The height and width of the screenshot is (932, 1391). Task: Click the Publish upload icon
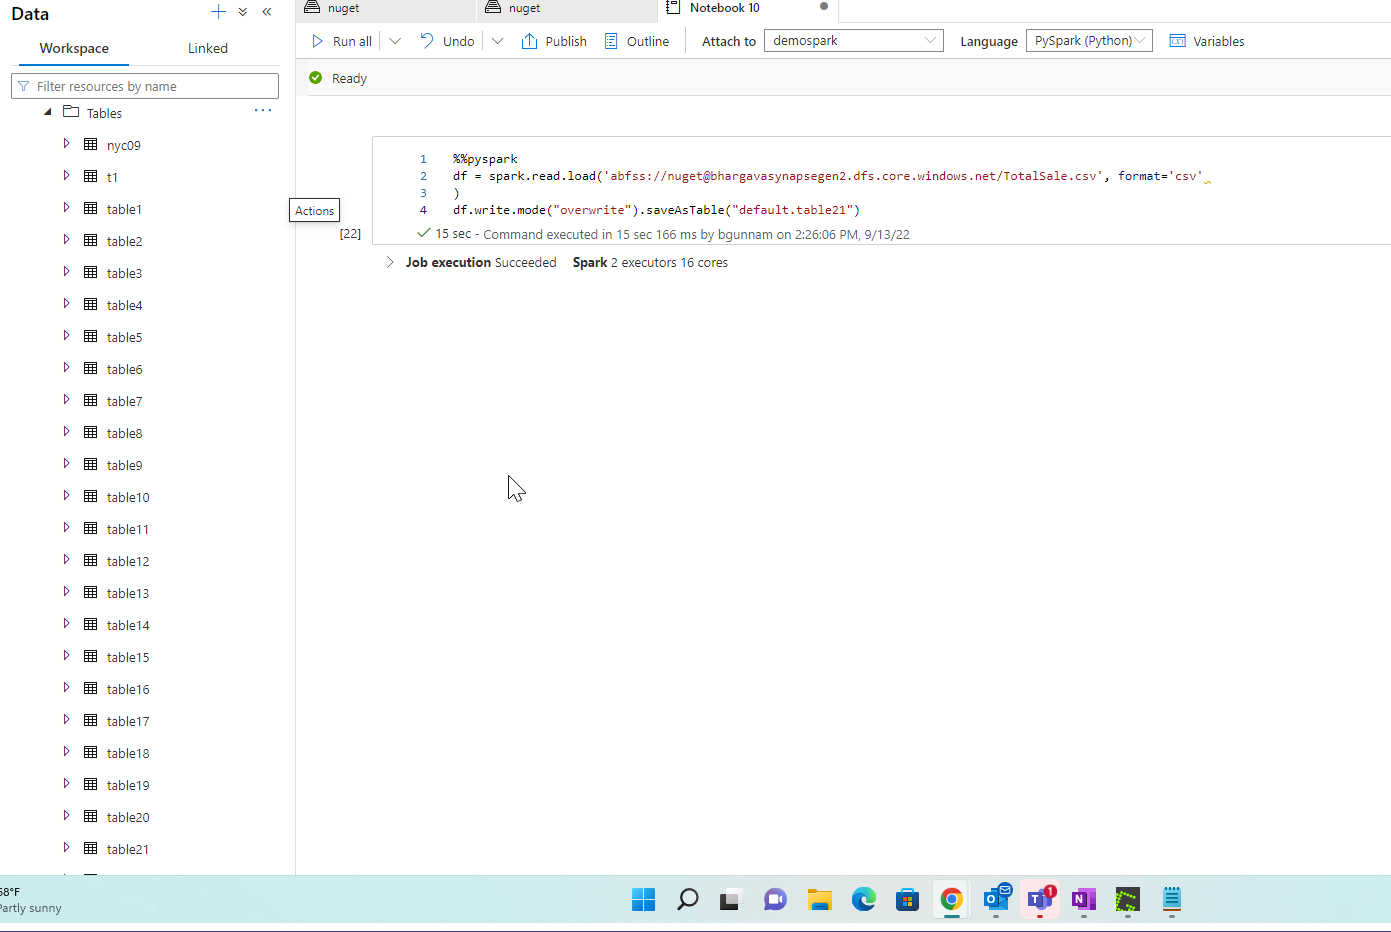click(530, 41)
